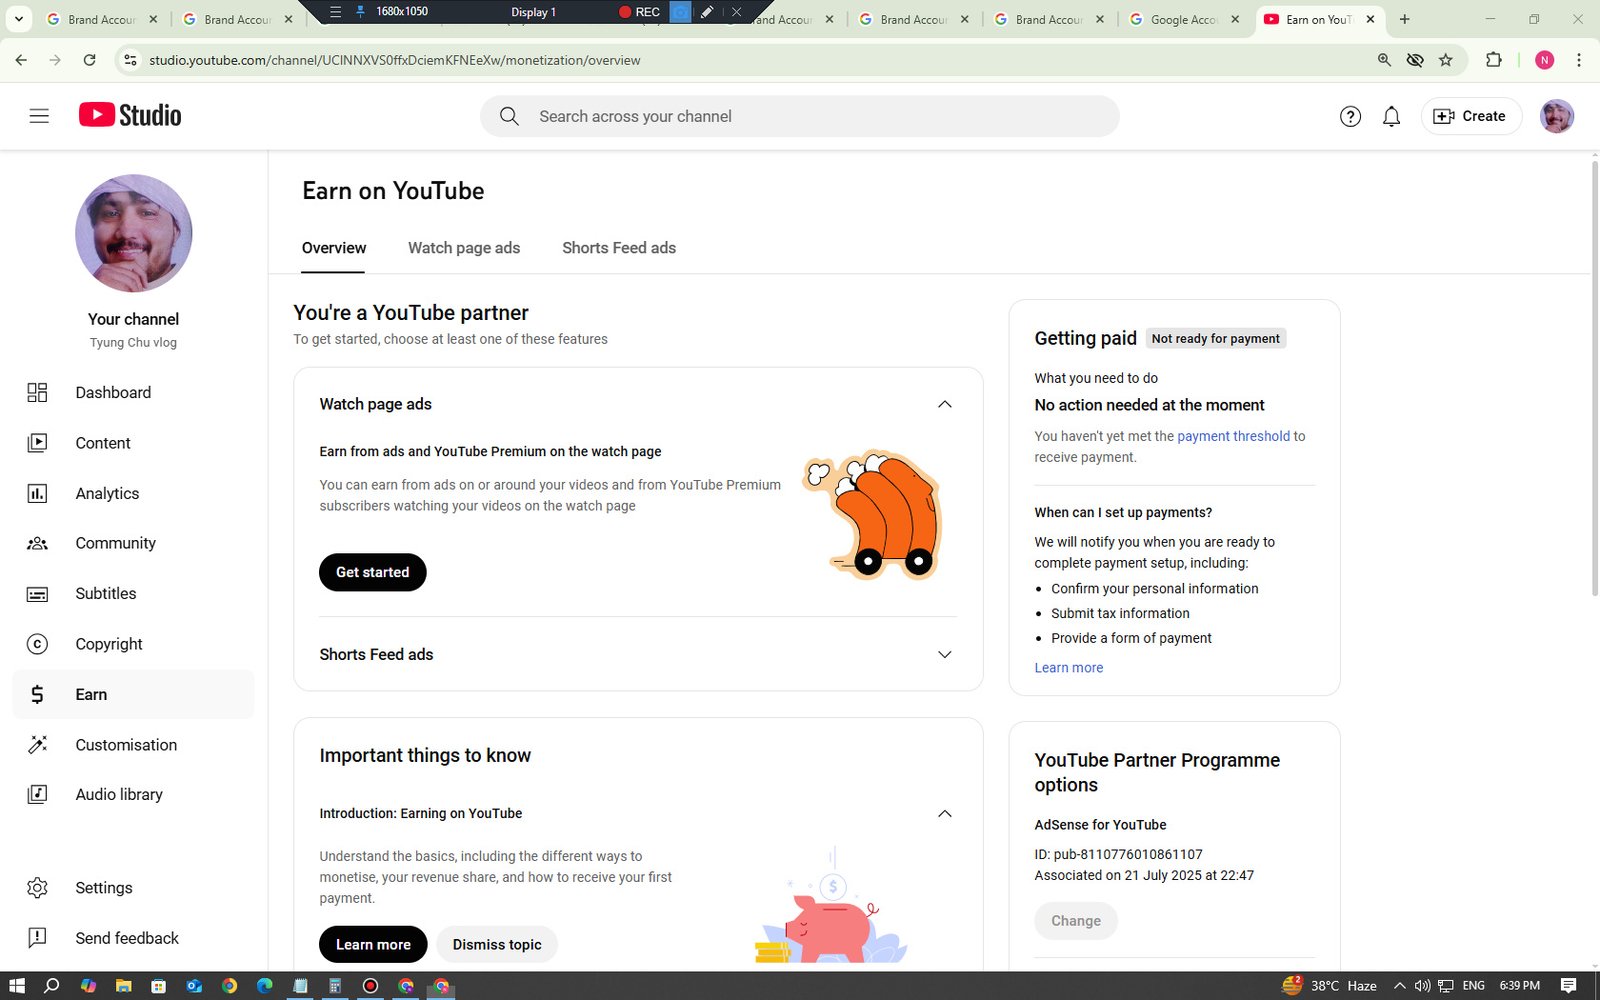1600x1000 pixels.
Task: Open Dashboard from the sidebar
Action: pyautogui.click(x=133, y=393)
